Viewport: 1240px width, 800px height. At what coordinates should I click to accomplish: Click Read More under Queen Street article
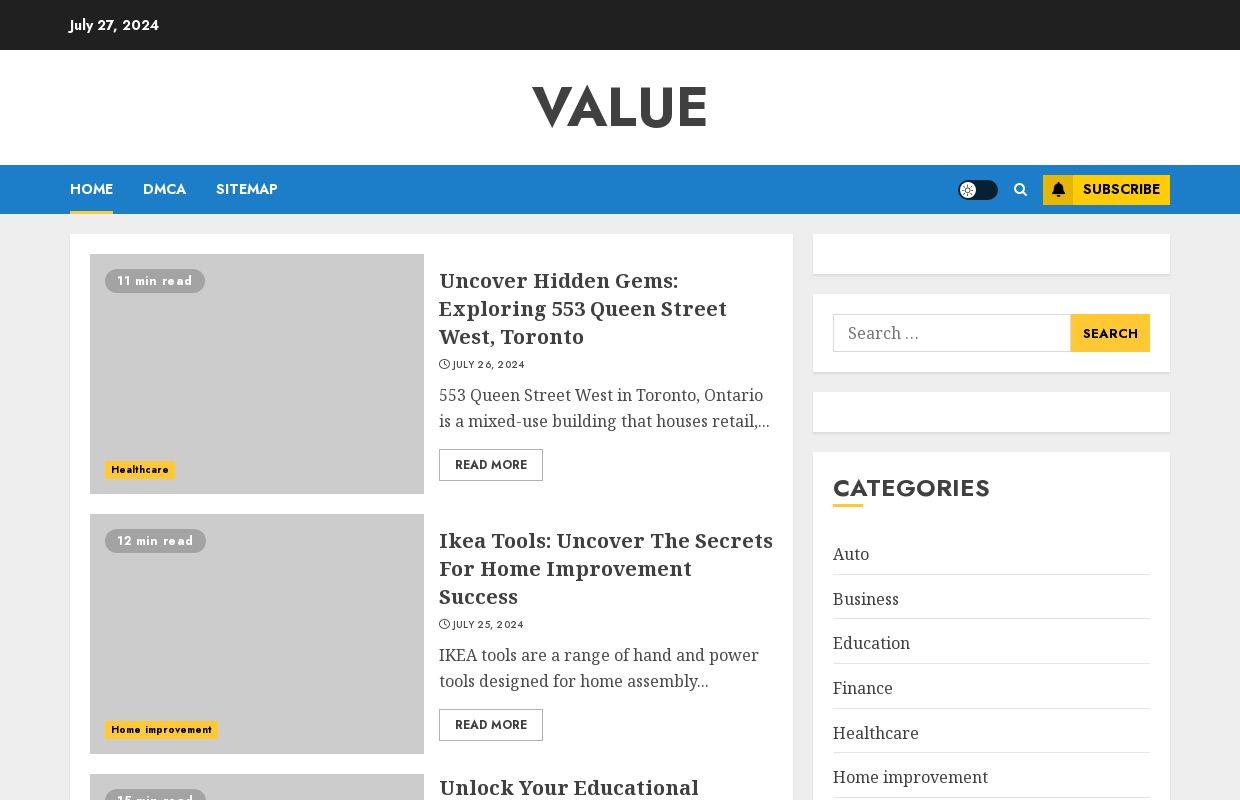[491, 465]
